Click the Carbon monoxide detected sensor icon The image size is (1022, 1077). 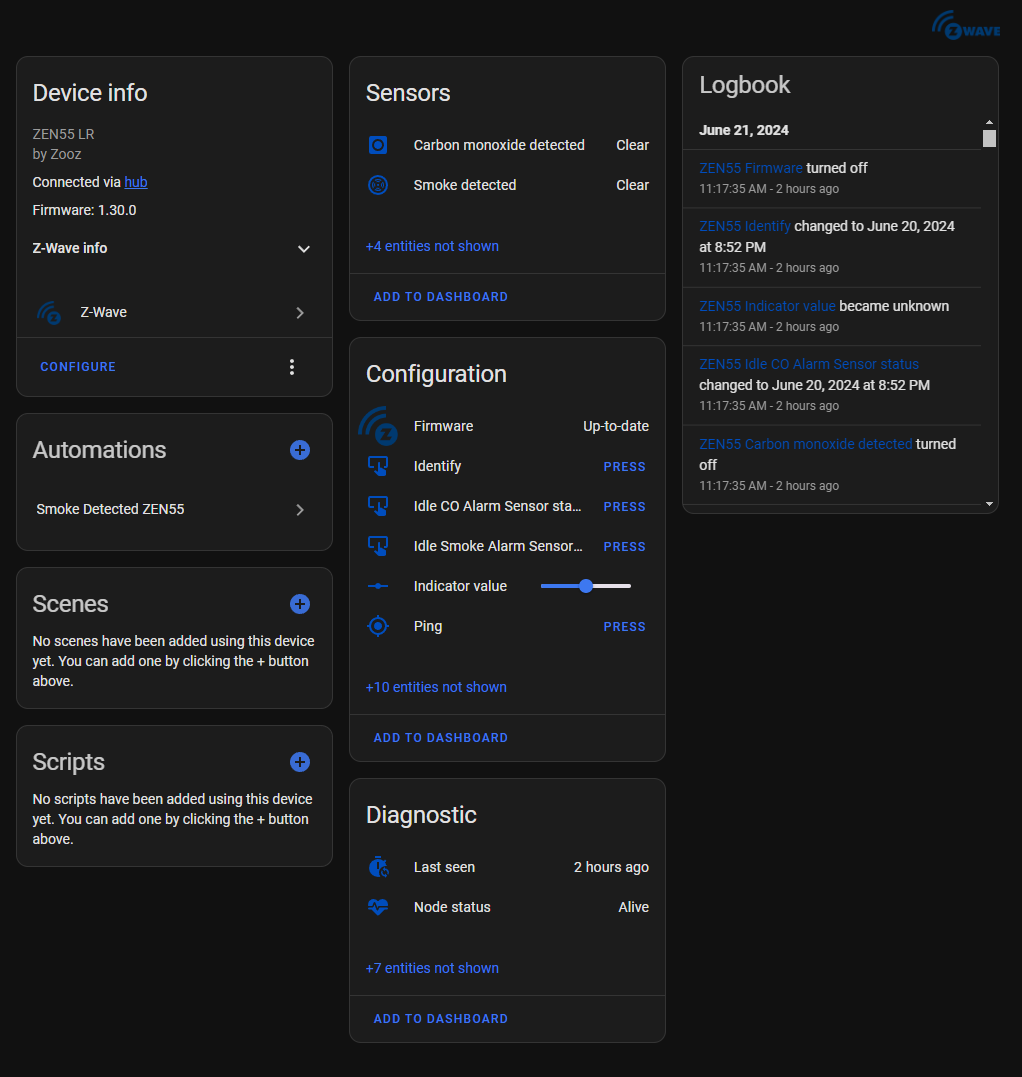[378, 145]
